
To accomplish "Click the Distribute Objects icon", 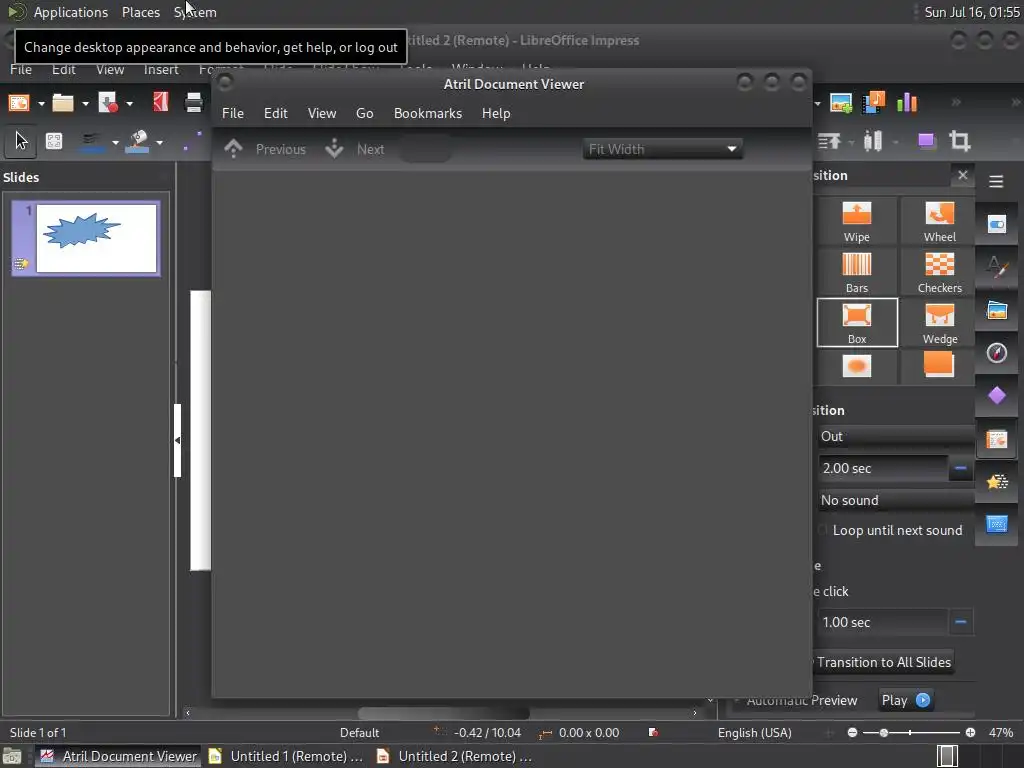I will coord(873,141).
